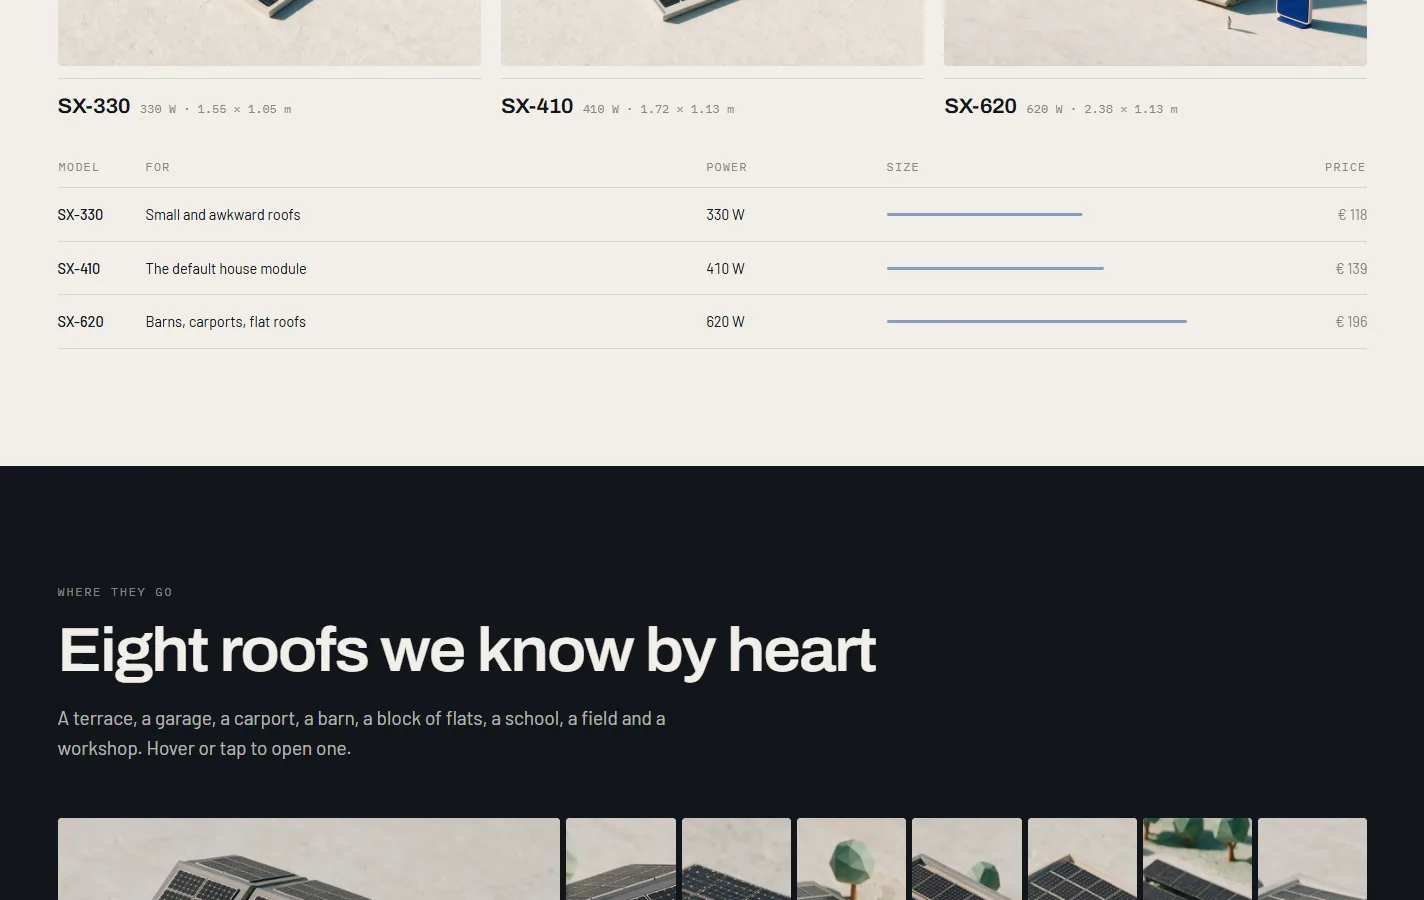Click the SIZE column header
Image resolution: width=1424 pixels, height=900 pixels.
coord(903,167)
